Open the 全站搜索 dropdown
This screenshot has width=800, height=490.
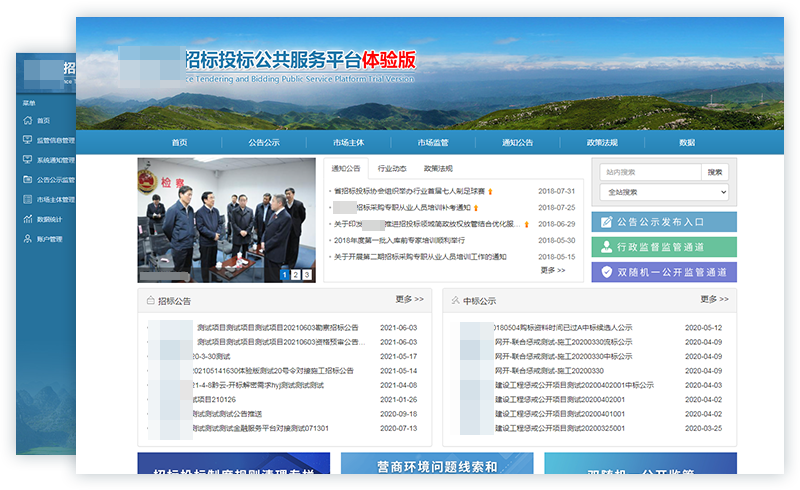click(664, 192)
